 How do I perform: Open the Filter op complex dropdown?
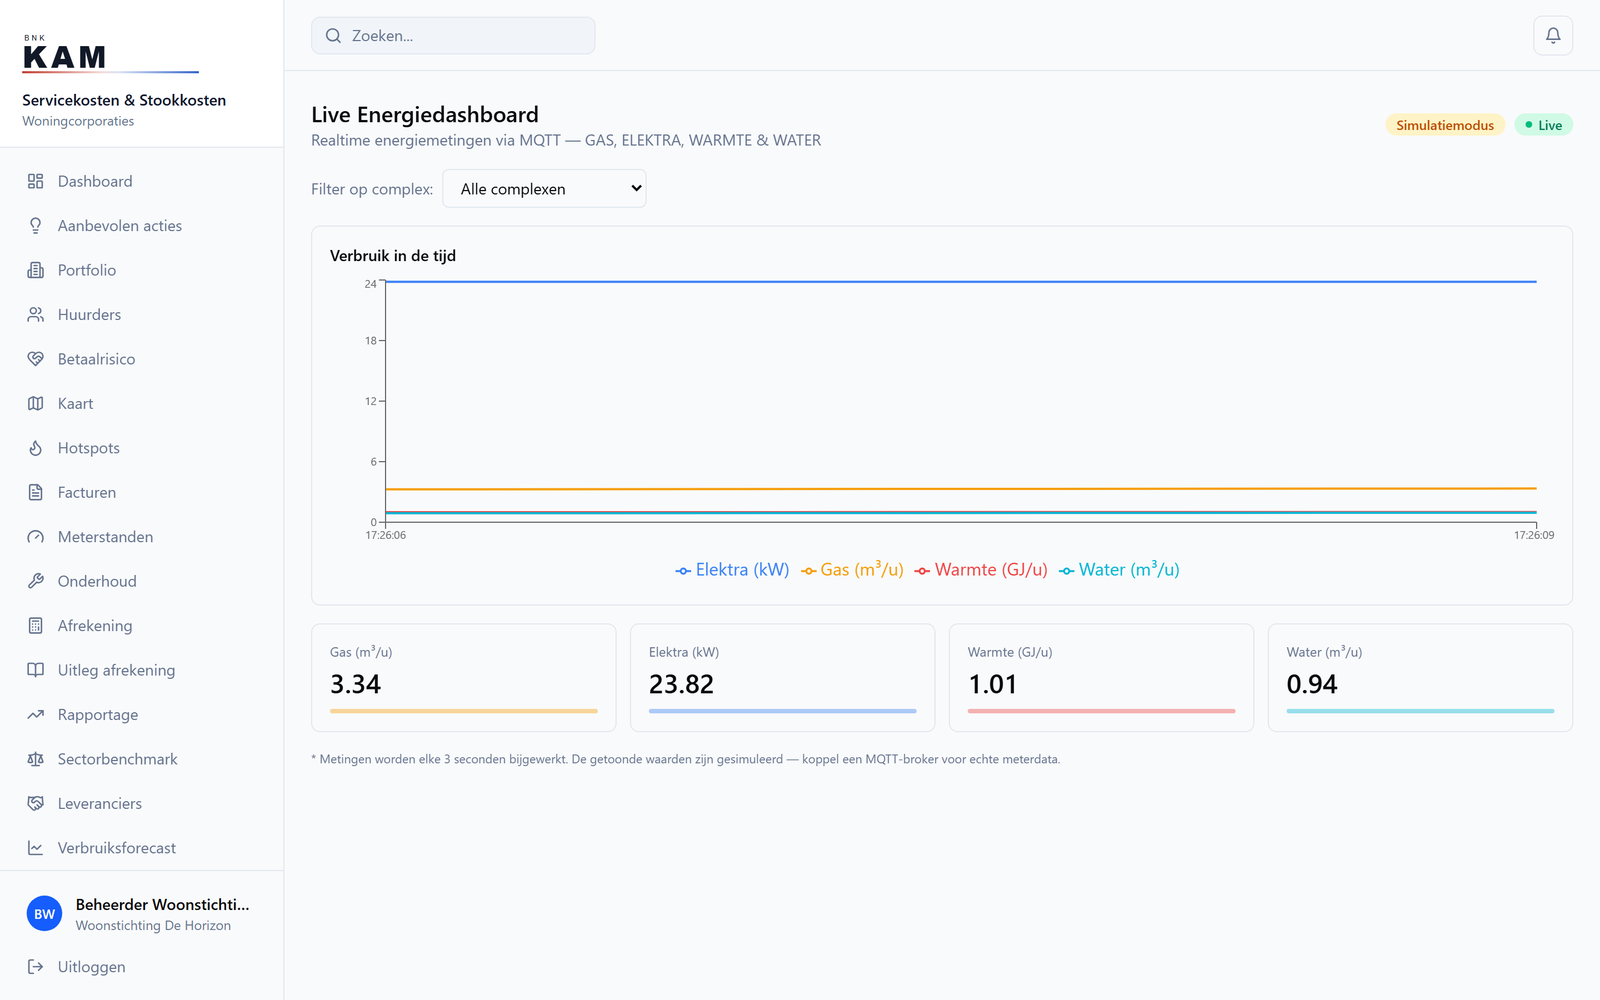pyautogui.click(x=544, y=189)
